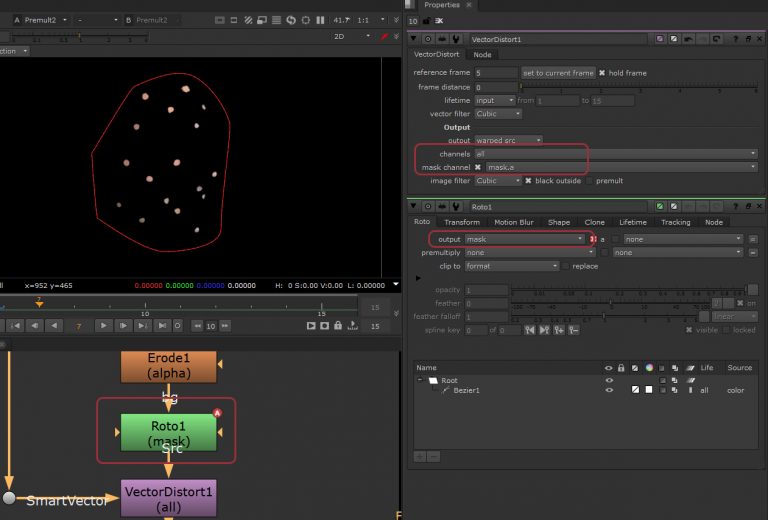The height and width of the screenshot is (520, 768).
Task: Enable the replace checkbox
Action: click(566, 266)
